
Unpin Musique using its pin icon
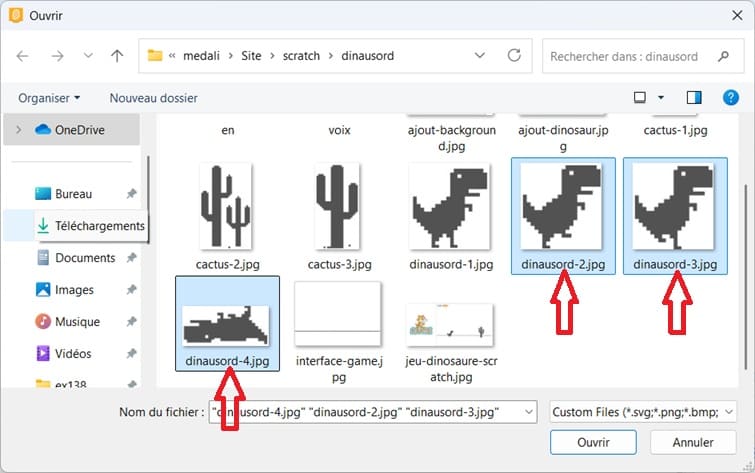pos(131,321)
